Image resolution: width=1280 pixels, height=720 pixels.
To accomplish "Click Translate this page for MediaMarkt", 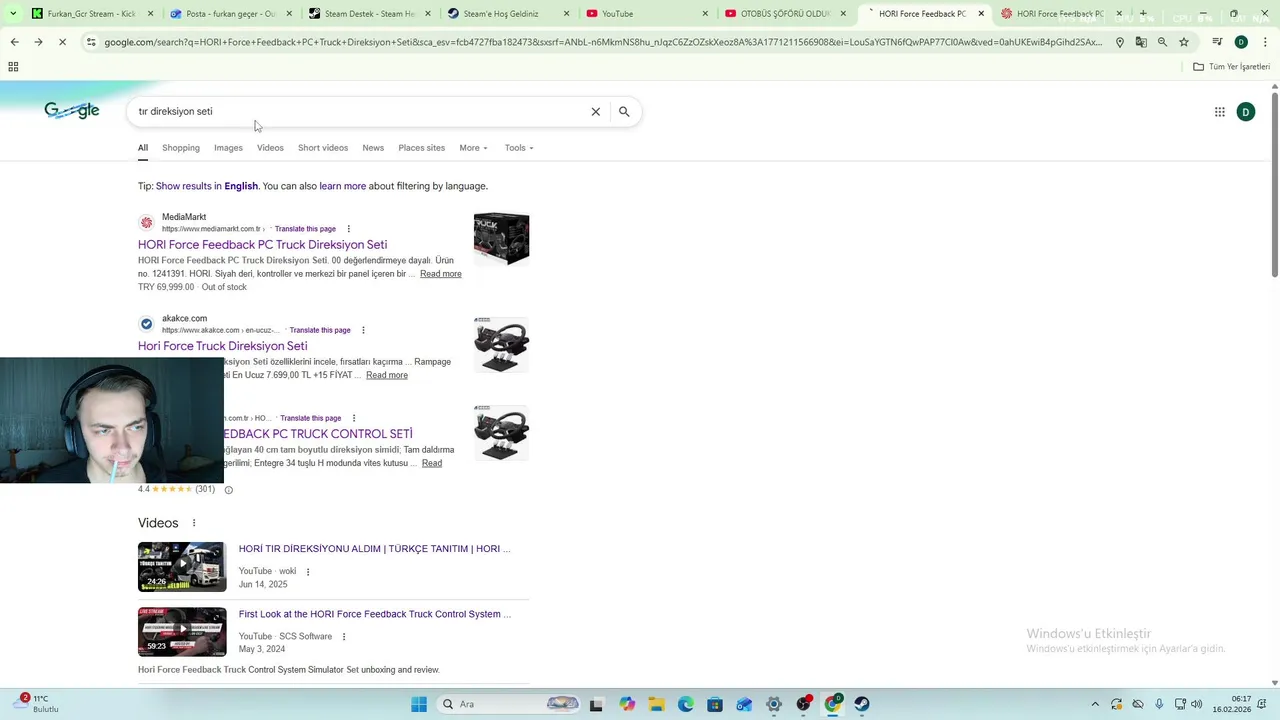I will [305, 229].
